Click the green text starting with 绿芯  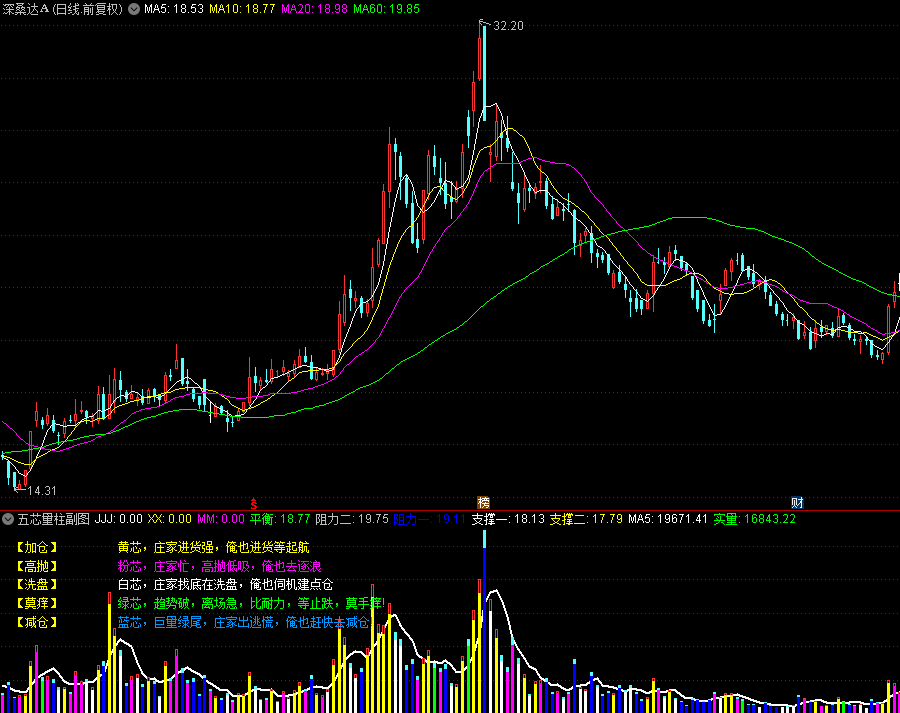pyautogui.click(x=251, y=603)
